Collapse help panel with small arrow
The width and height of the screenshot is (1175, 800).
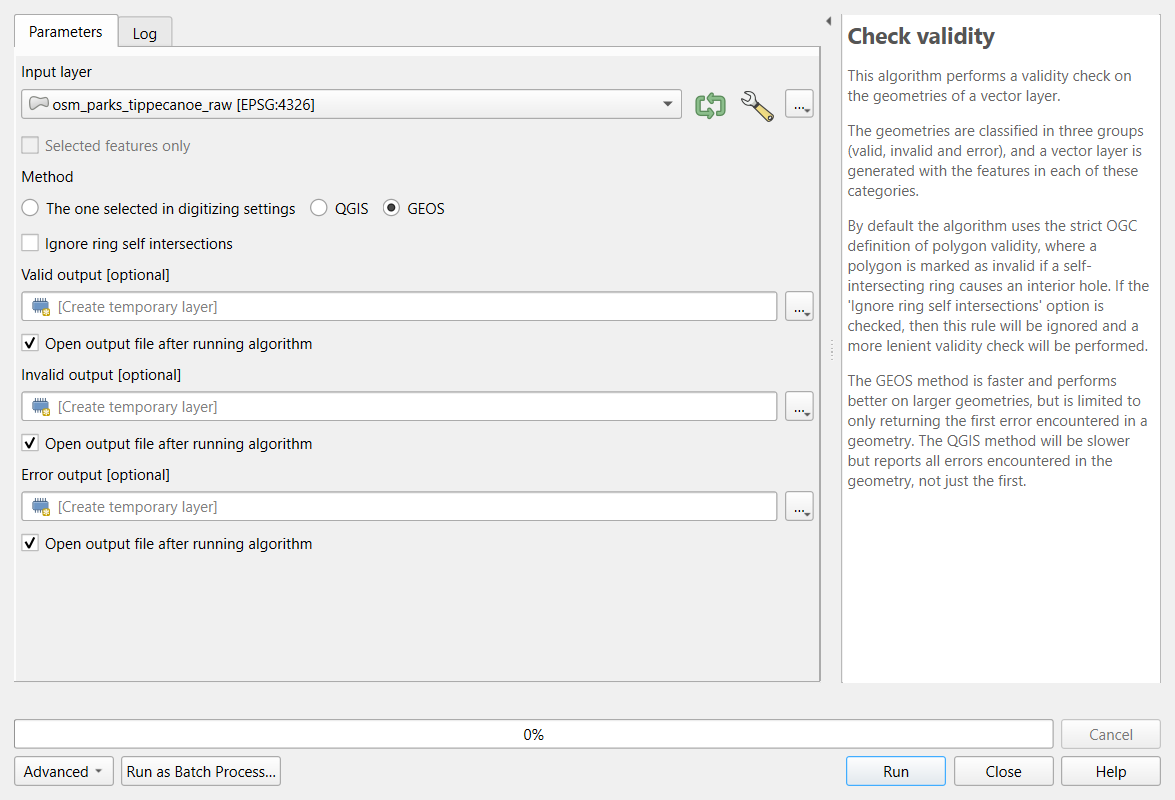click(x=828, y=21)
